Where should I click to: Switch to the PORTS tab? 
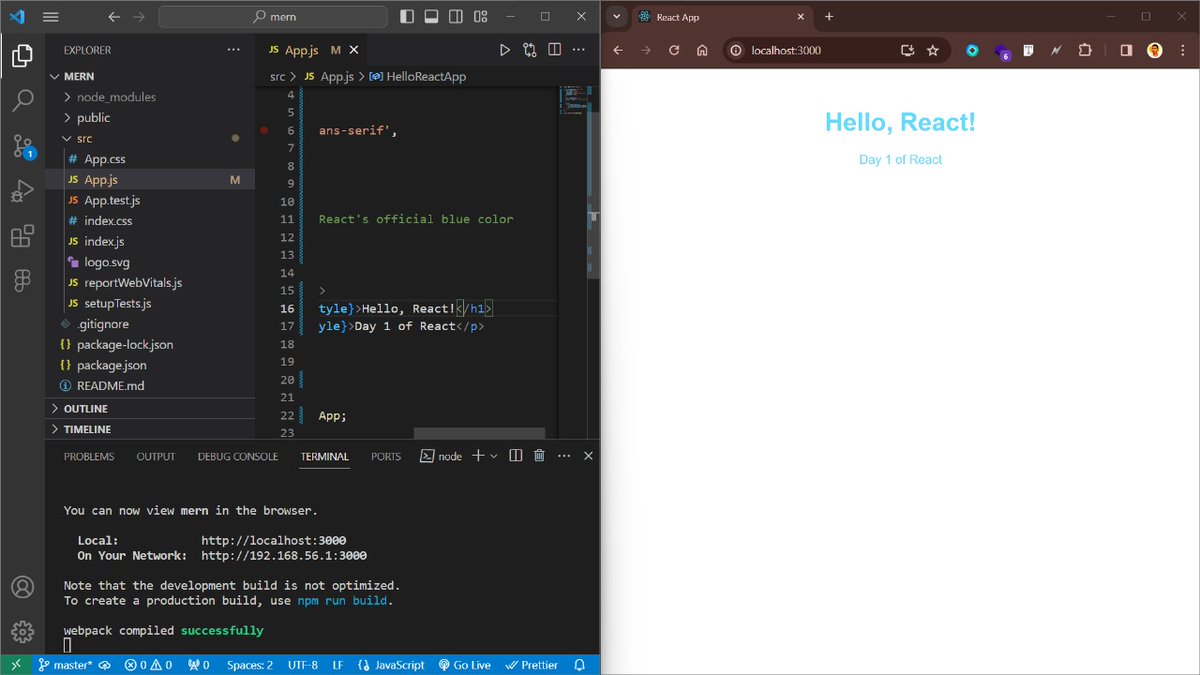[x=386, y=456]
